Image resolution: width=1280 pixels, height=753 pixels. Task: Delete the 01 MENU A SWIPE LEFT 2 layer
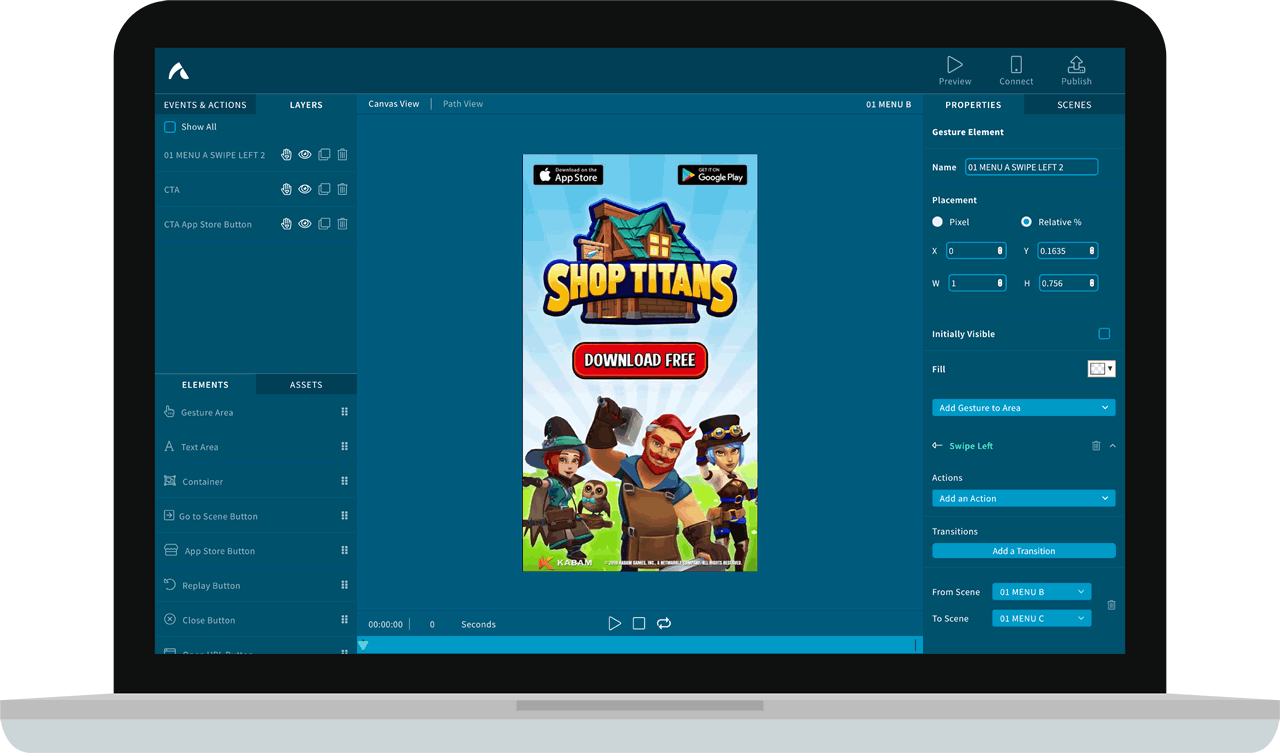pos(342,155)
